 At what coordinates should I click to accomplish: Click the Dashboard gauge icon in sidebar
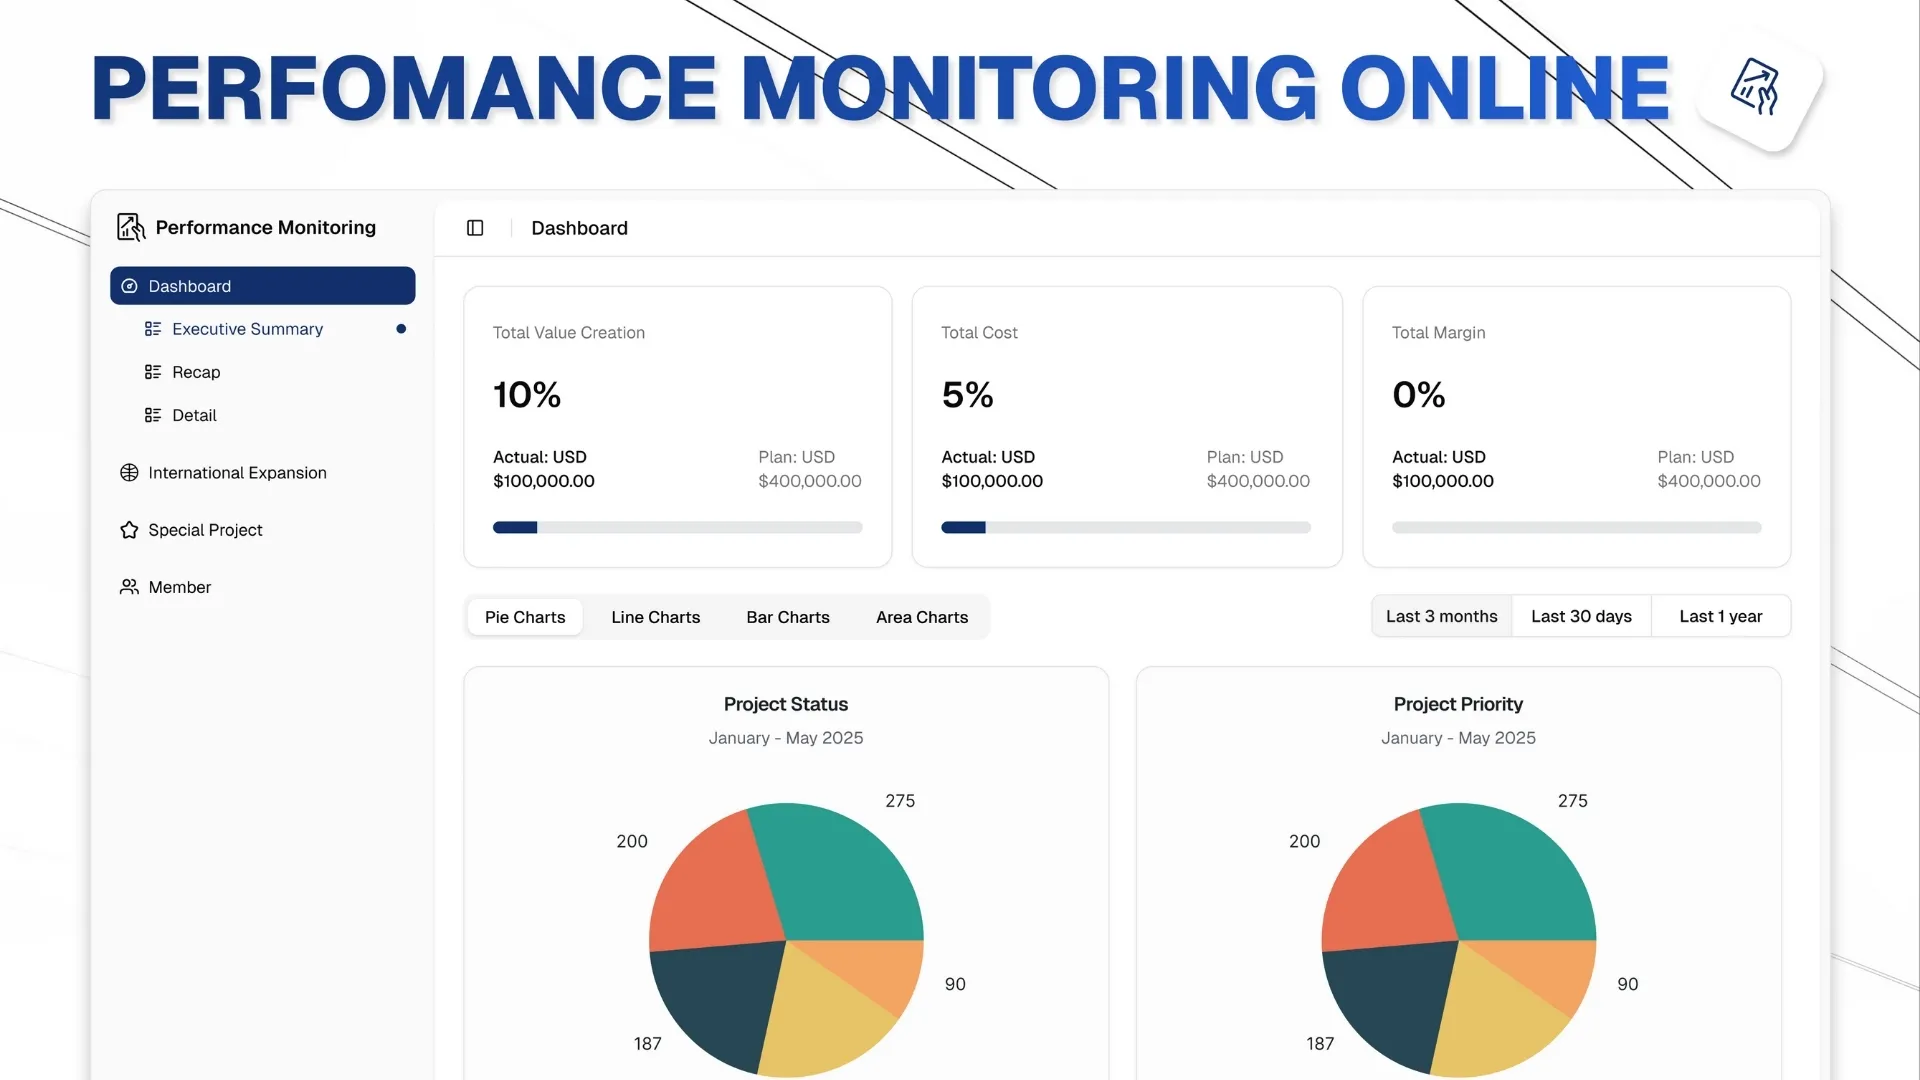(x=129, y=286)
